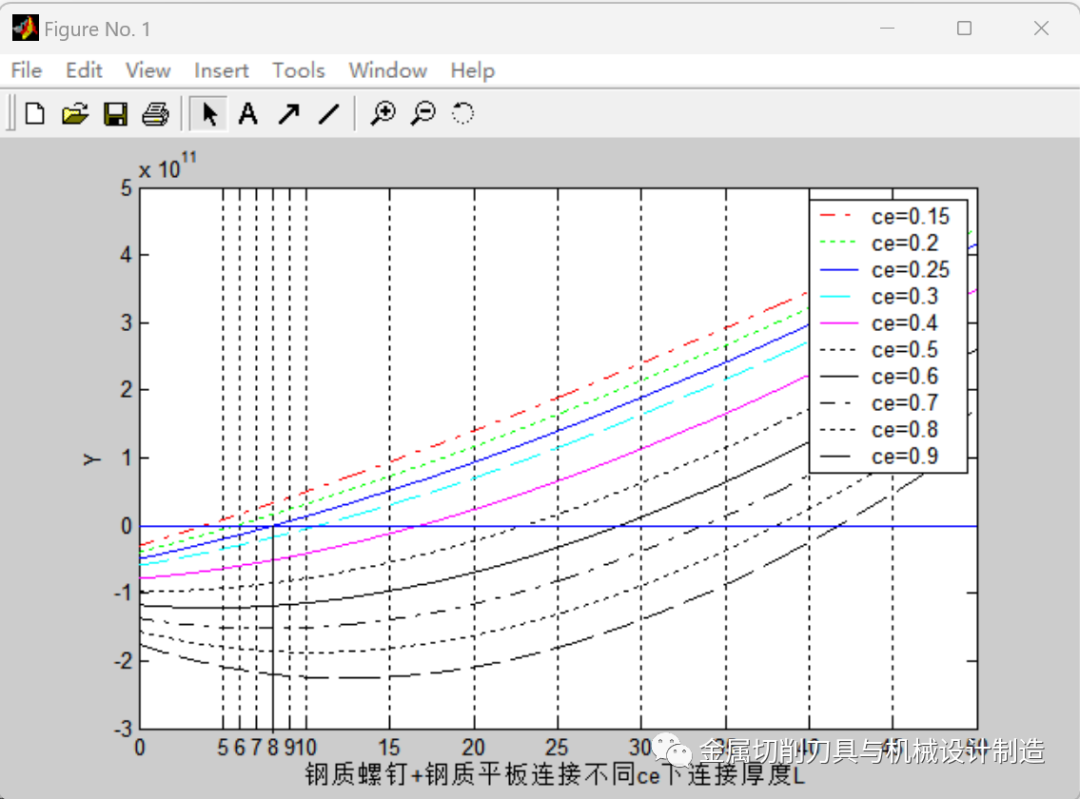Screen dimensions: 1080x799
Task: Open the File menu
Action: pos(26,70)
